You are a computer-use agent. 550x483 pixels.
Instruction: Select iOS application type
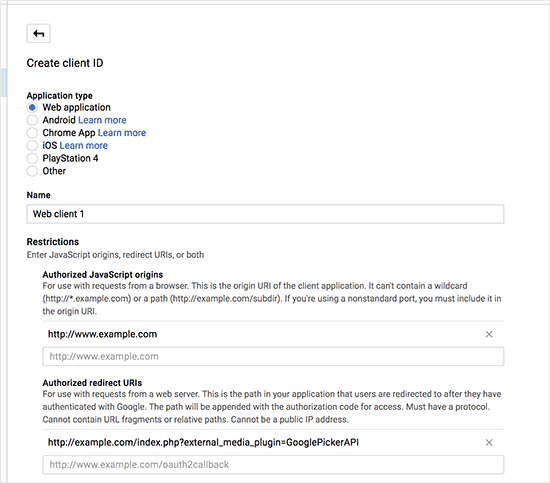[x=32, y=146]
